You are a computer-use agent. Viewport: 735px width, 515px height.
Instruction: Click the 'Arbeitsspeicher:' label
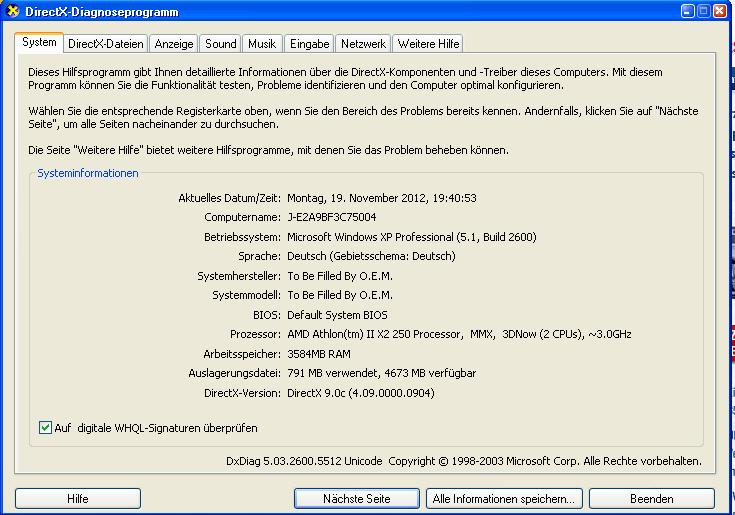click(x=242, y=354)
